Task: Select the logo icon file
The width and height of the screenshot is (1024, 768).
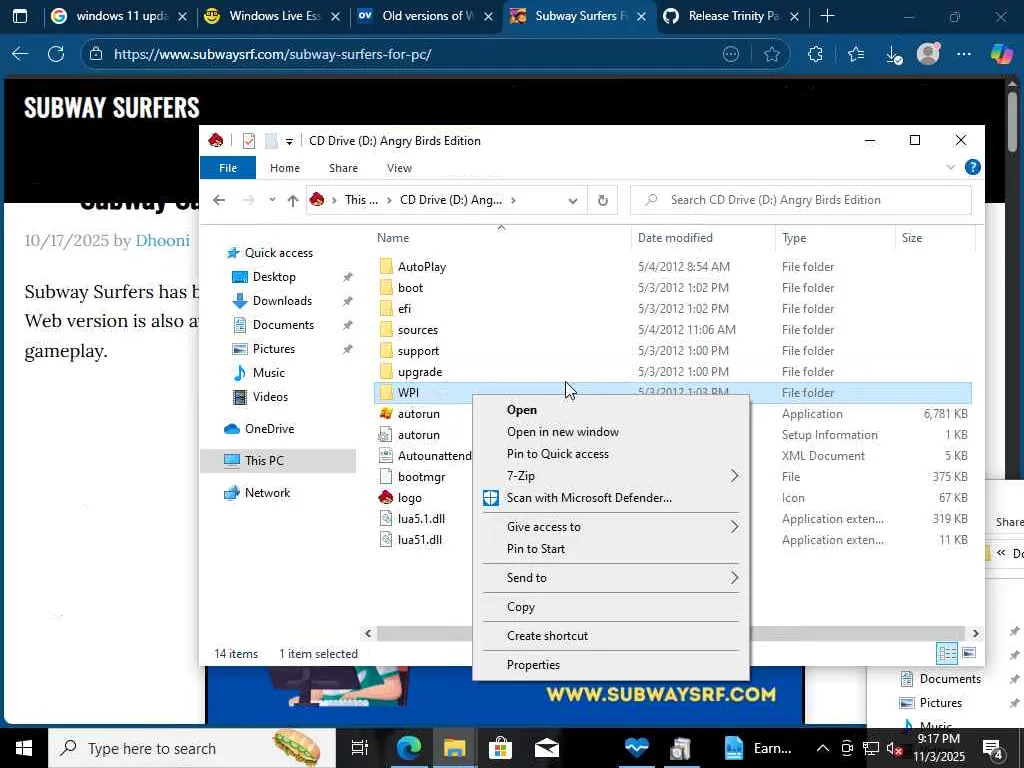Action: click(409, 498)
